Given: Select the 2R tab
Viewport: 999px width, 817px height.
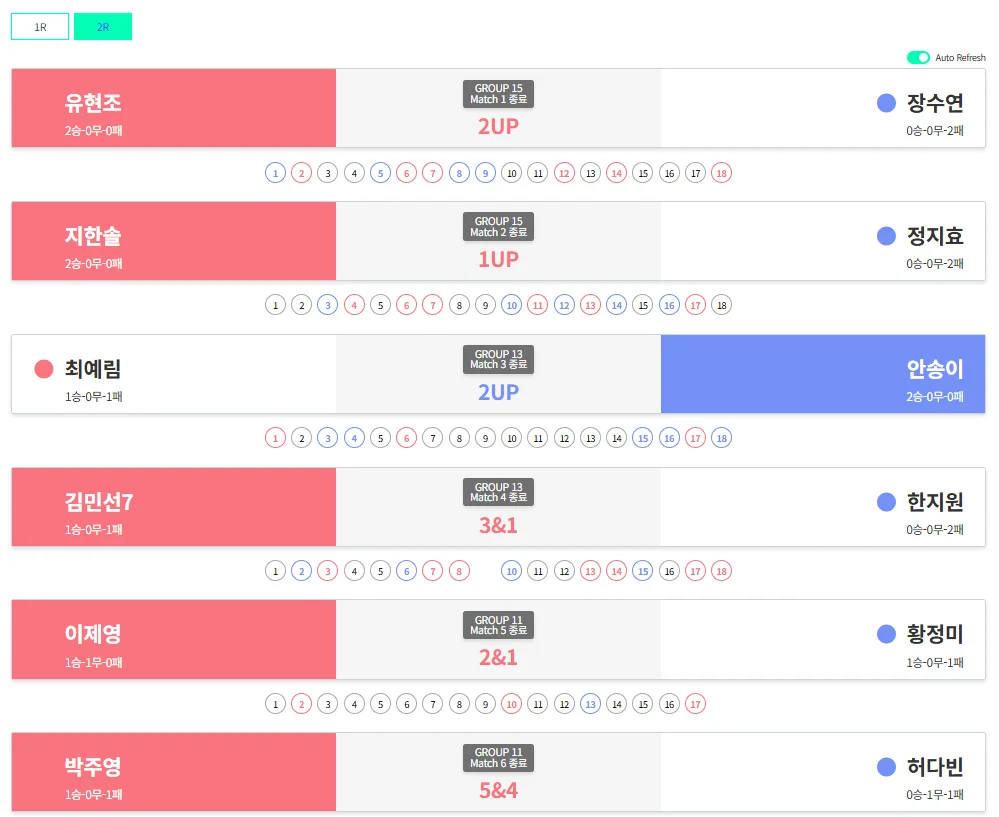Looking at the screenshot, I should (103, 27).
